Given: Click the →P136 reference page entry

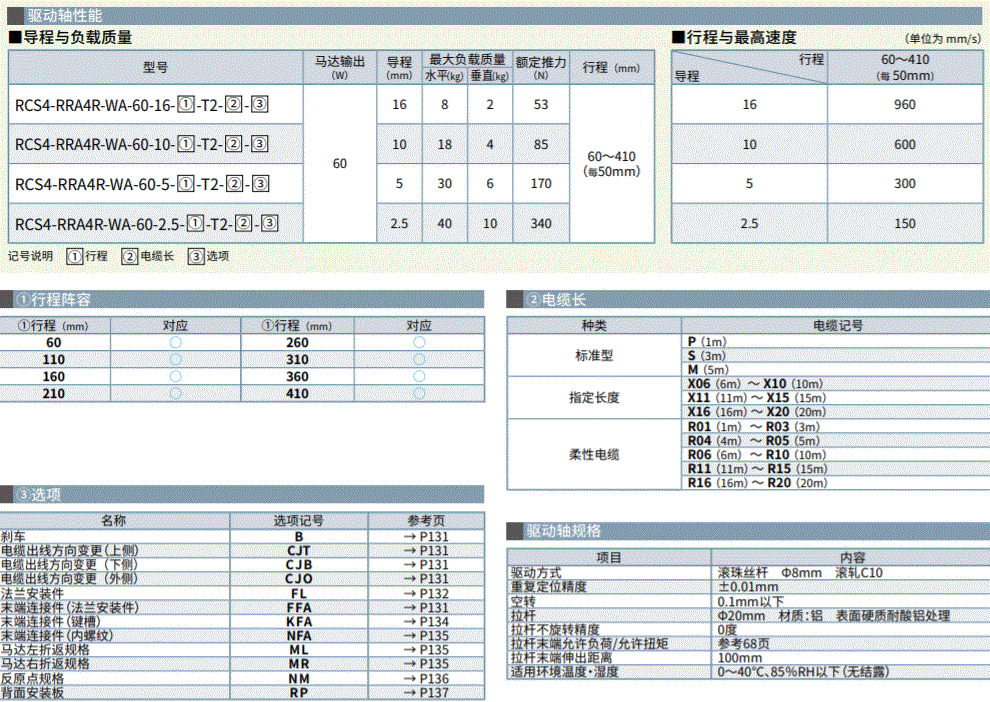Looking at the screenshot, I should tap(426, 679).
